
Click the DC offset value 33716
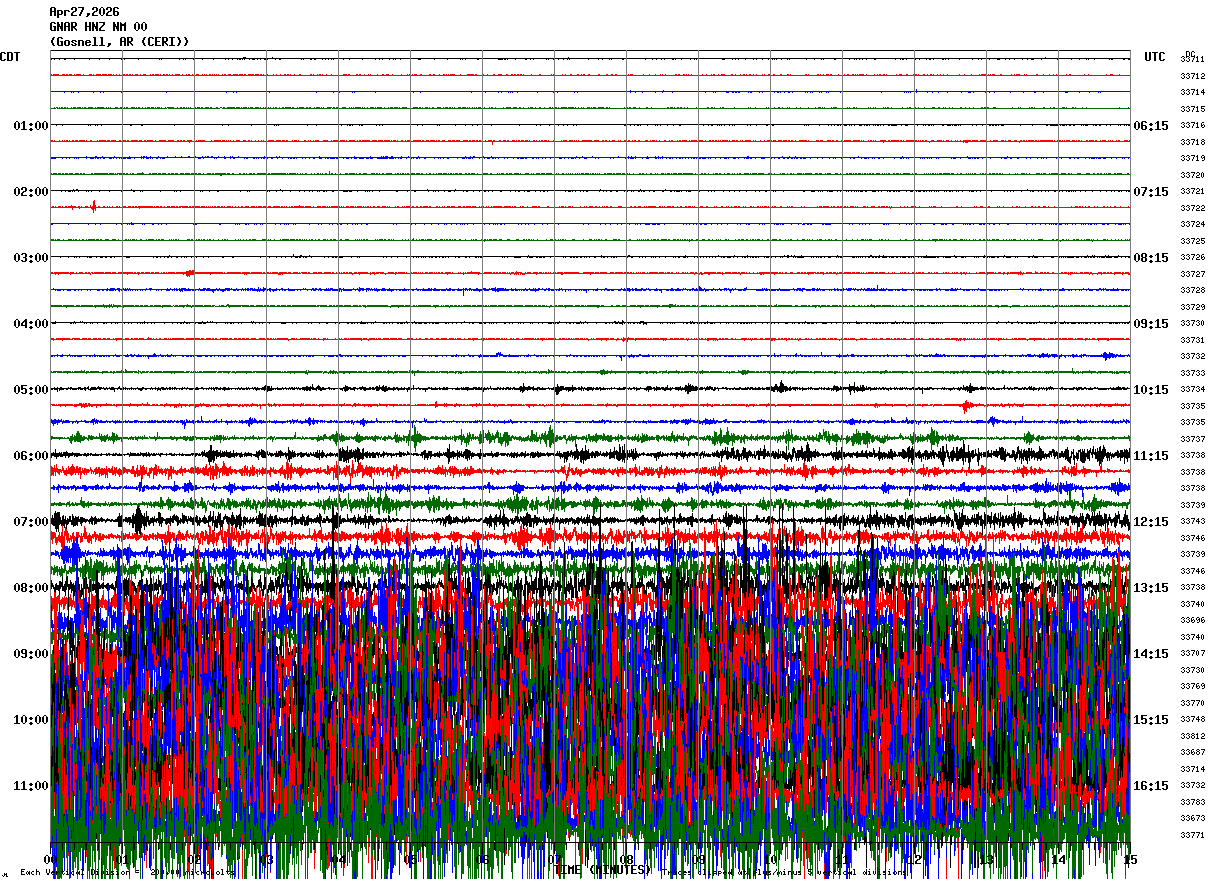click(x=1192, y=126)
